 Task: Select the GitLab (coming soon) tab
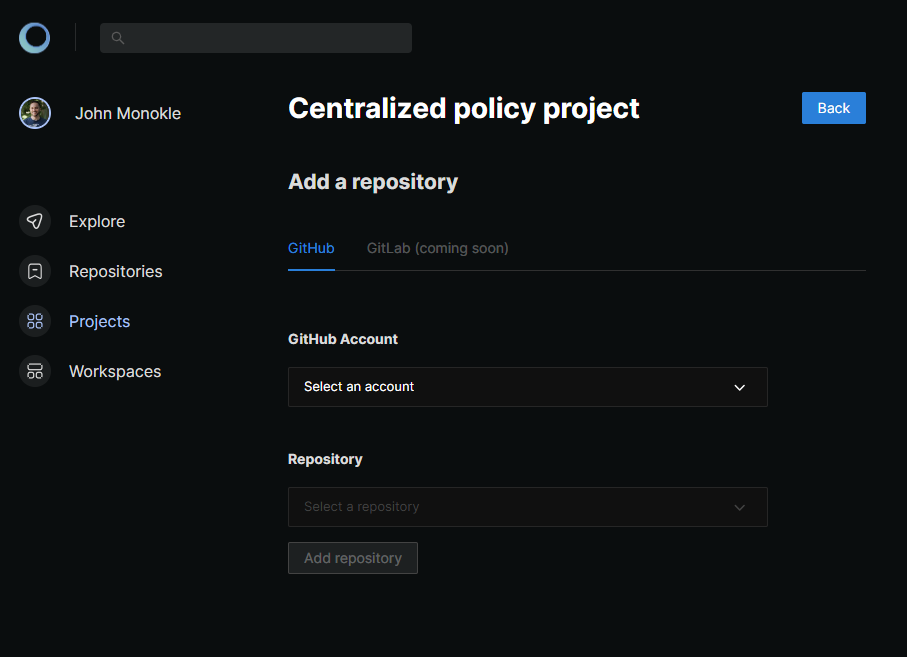pyautogui.click(x=437, y=248)
